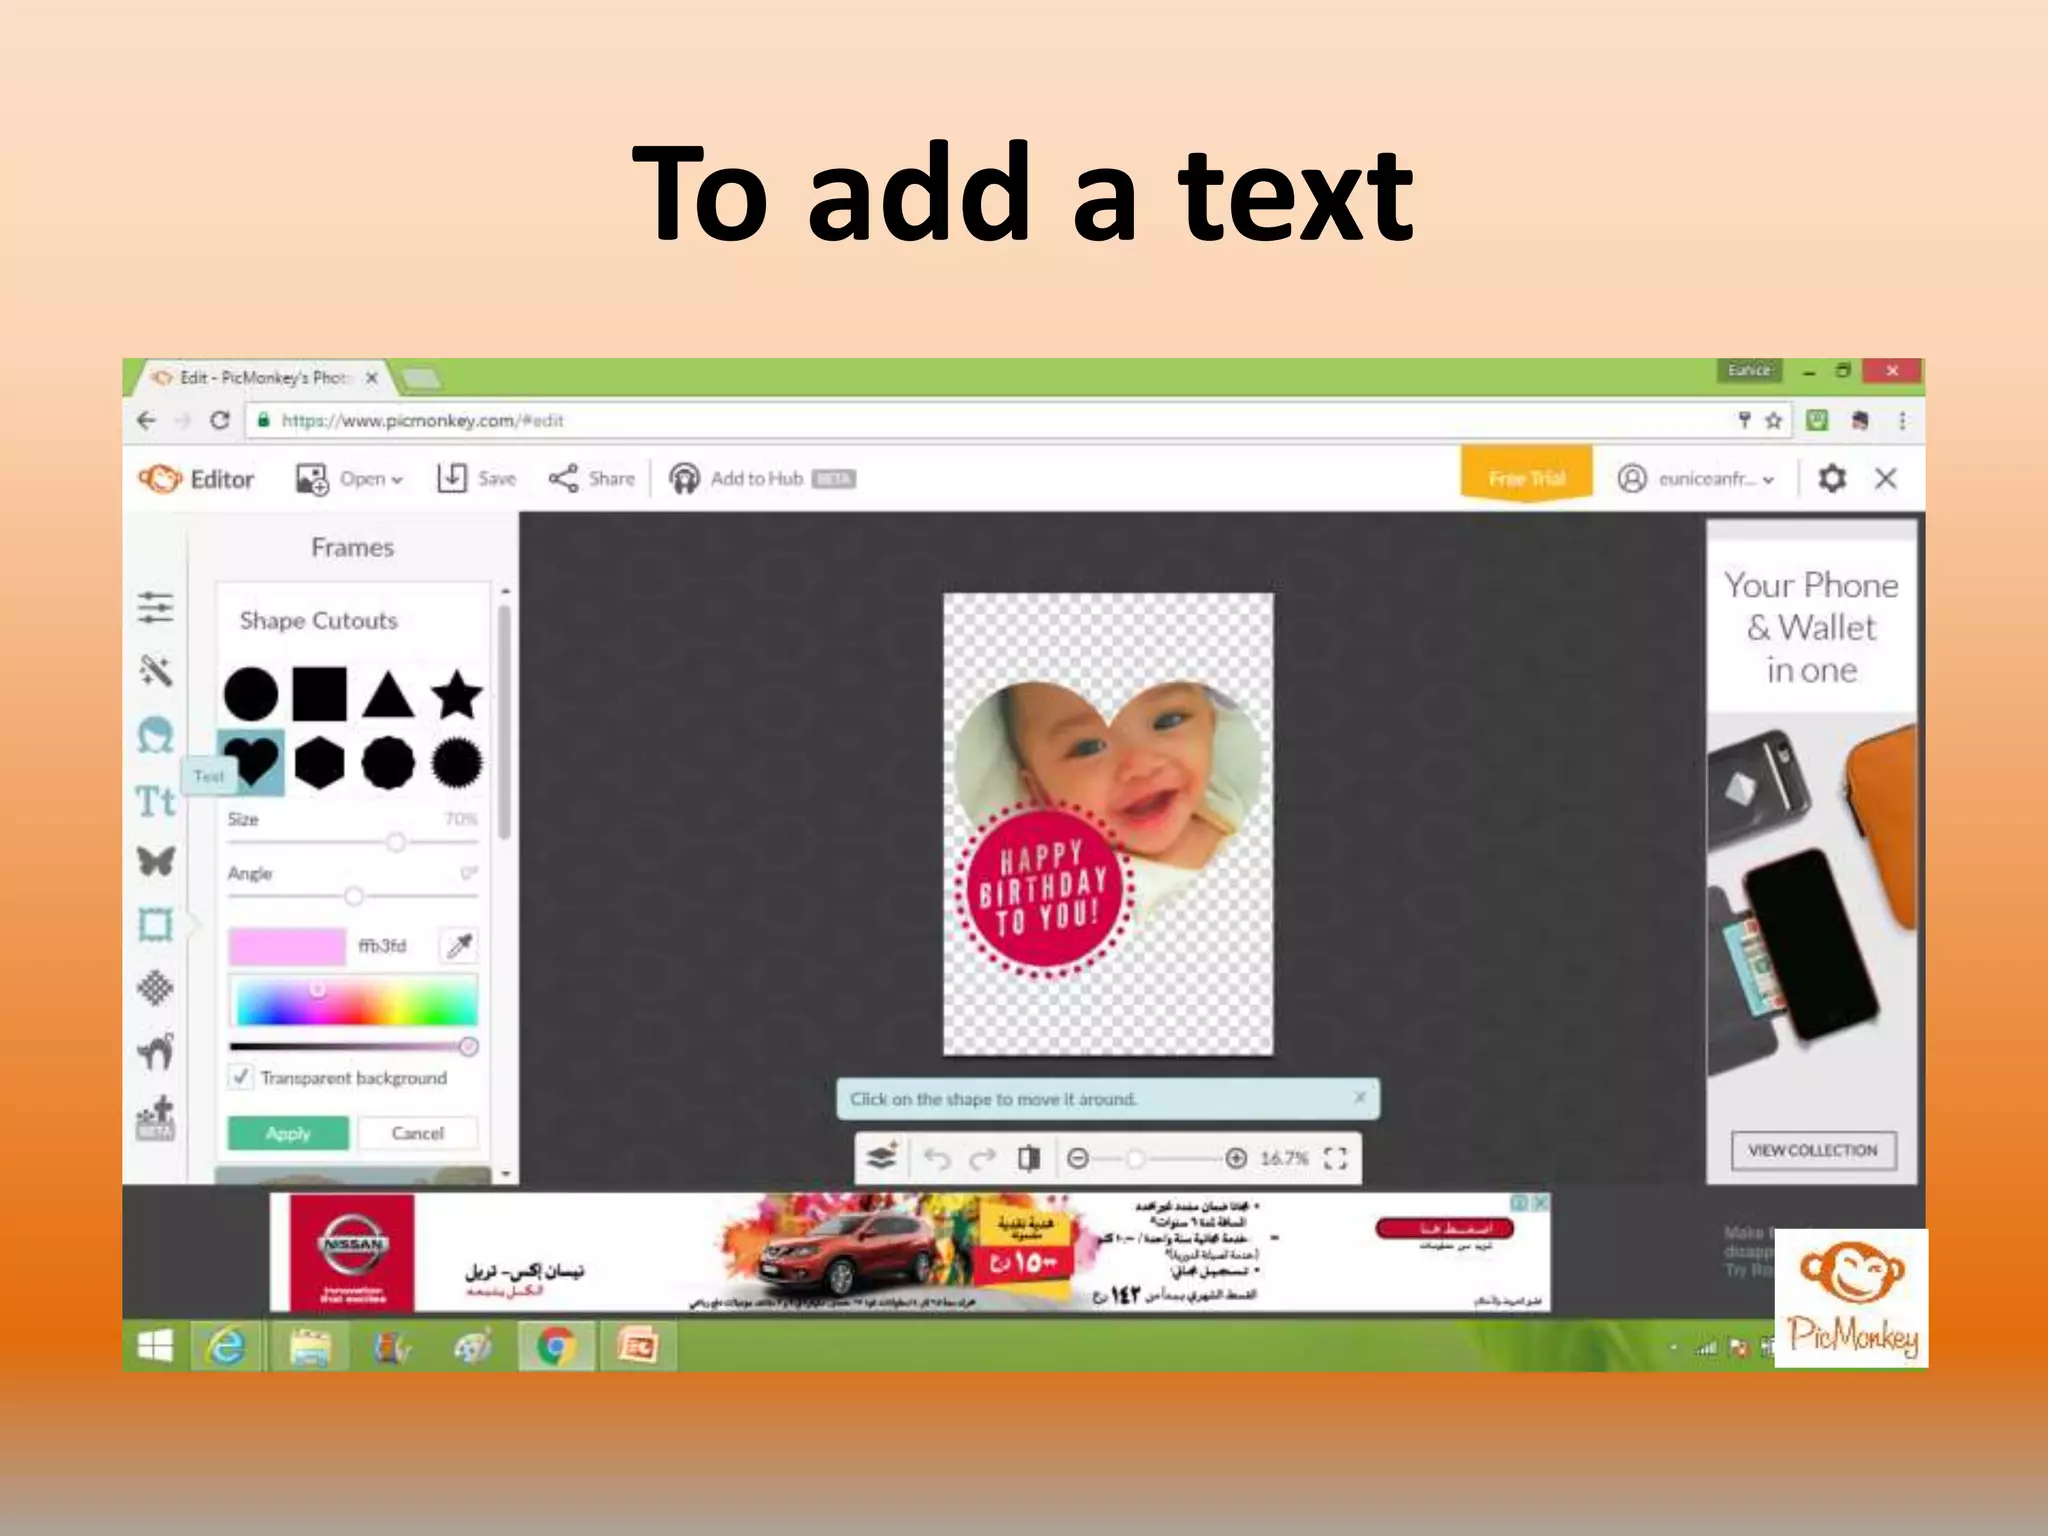Click Share in the top toolbar
2048x1536 pixels.
pos(591,478)
